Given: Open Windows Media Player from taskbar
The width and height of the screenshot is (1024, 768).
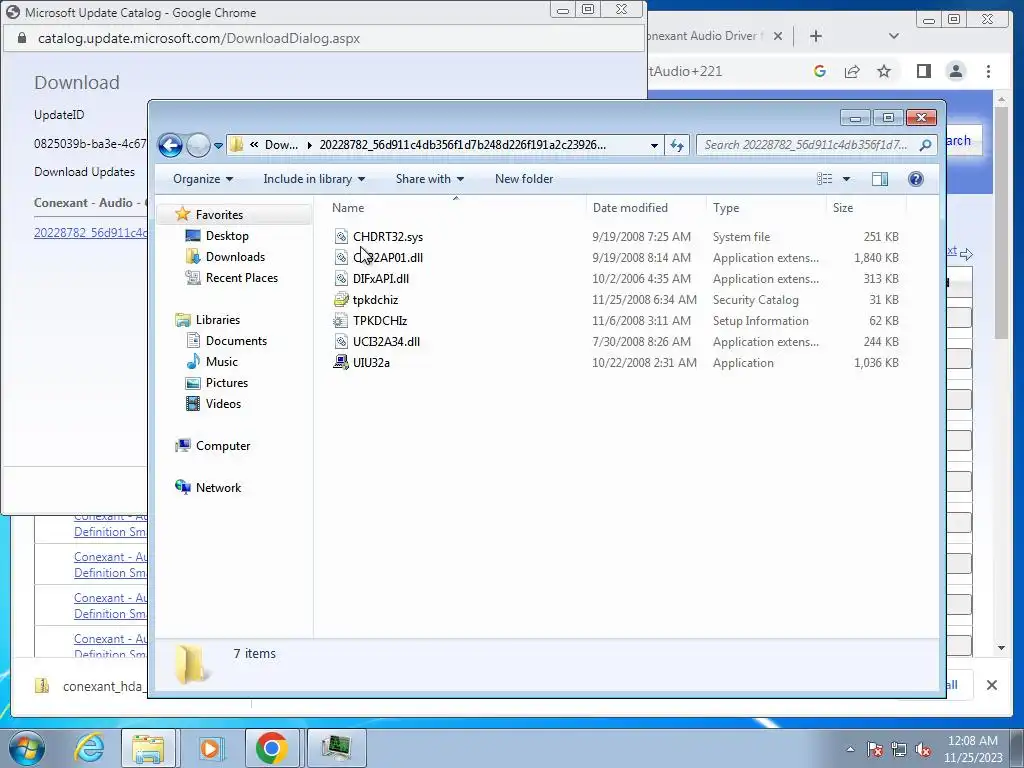Looking at the screenshot, I should click(210, 748).
